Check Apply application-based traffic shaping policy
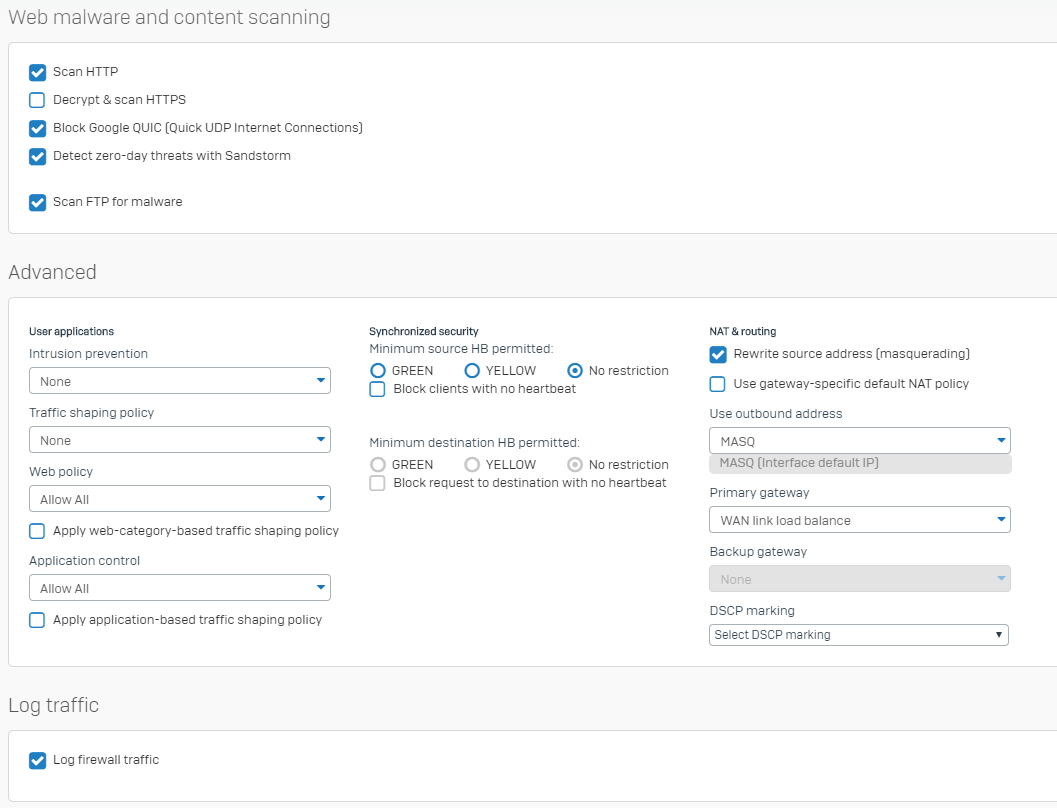The width and height of the screenshot is (1057, 808). point(37,620)
